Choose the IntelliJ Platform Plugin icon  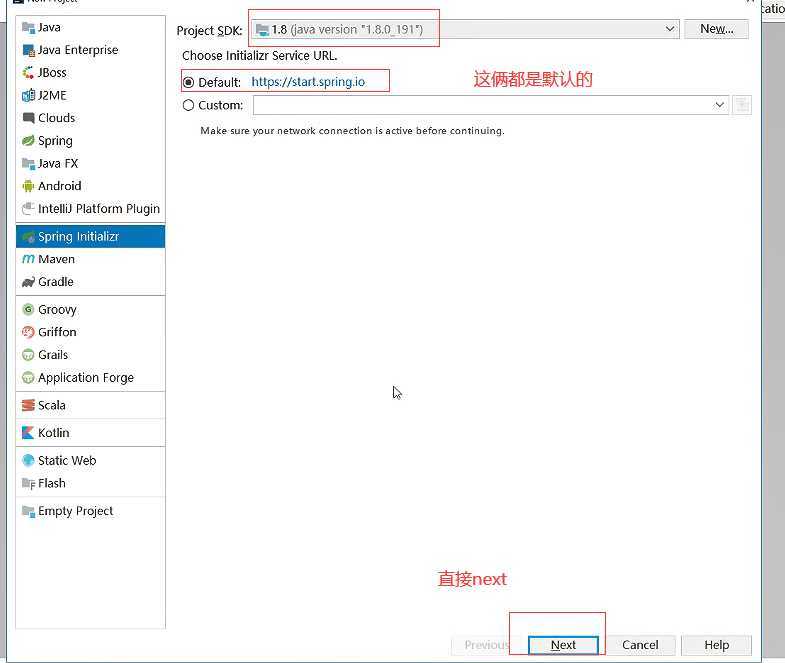[28, 208]
